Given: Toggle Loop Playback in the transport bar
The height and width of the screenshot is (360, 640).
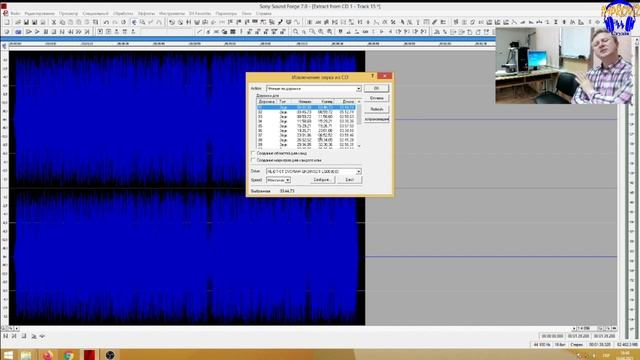Looking at the screenshot, I should tap(18, 31).
